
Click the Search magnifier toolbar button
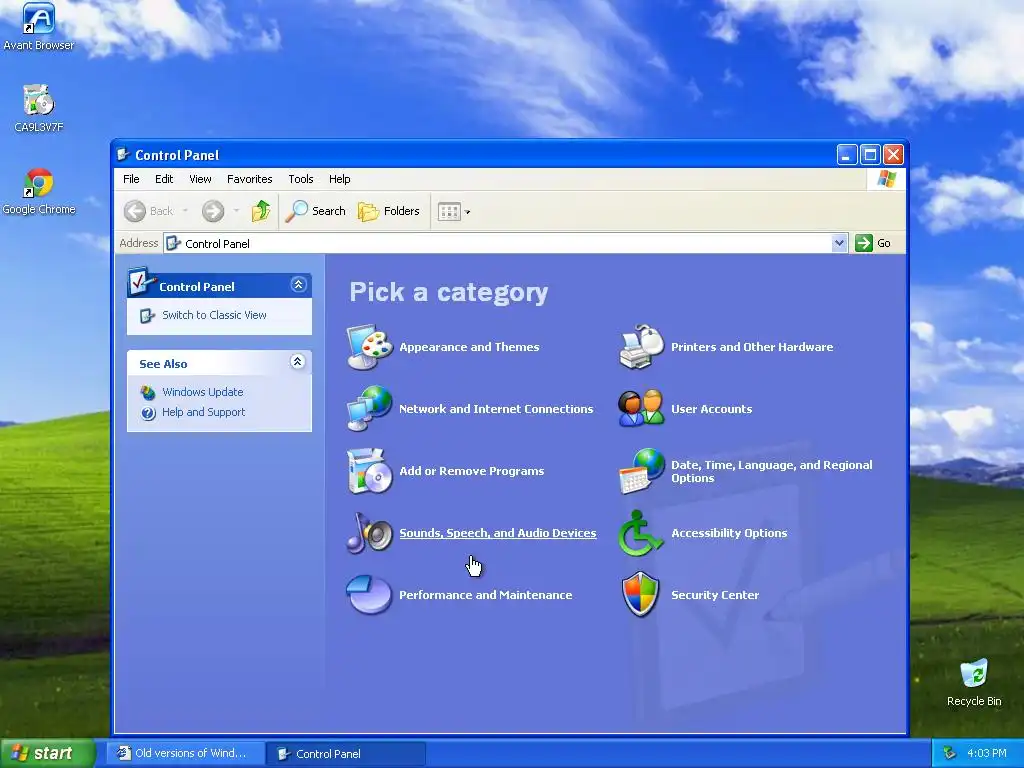point(315,211)
